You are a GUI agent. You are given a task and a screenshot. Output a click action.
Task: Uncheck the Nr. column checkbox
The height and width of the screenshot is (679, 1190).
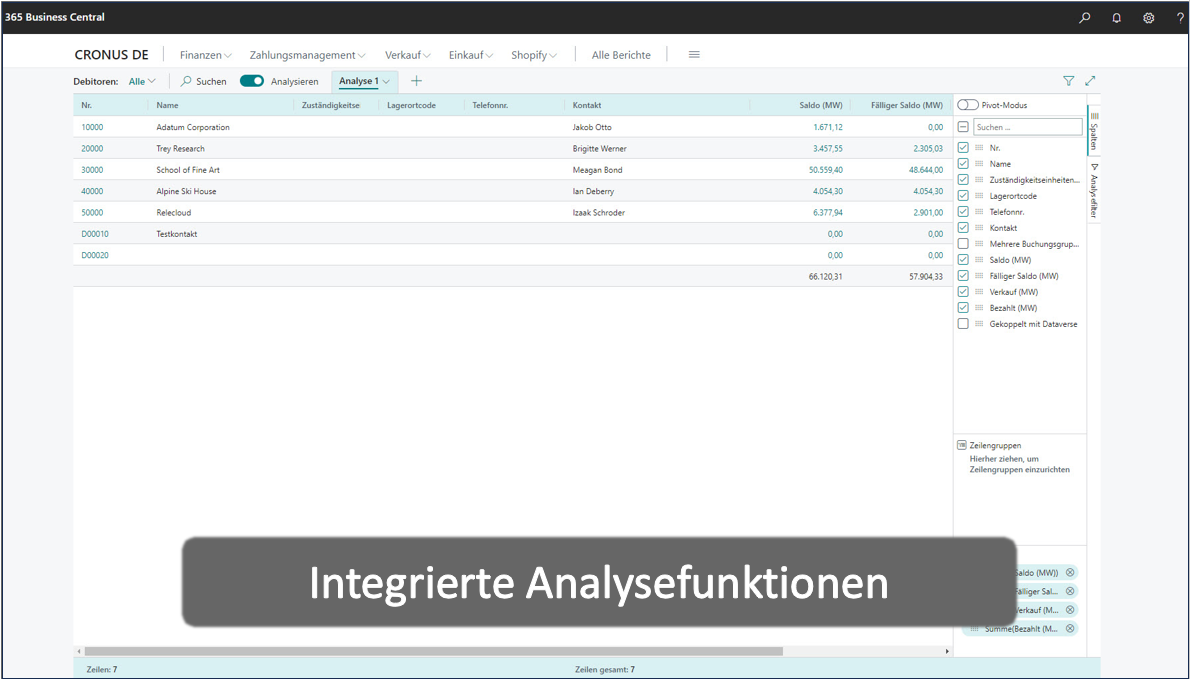point(963,148)
